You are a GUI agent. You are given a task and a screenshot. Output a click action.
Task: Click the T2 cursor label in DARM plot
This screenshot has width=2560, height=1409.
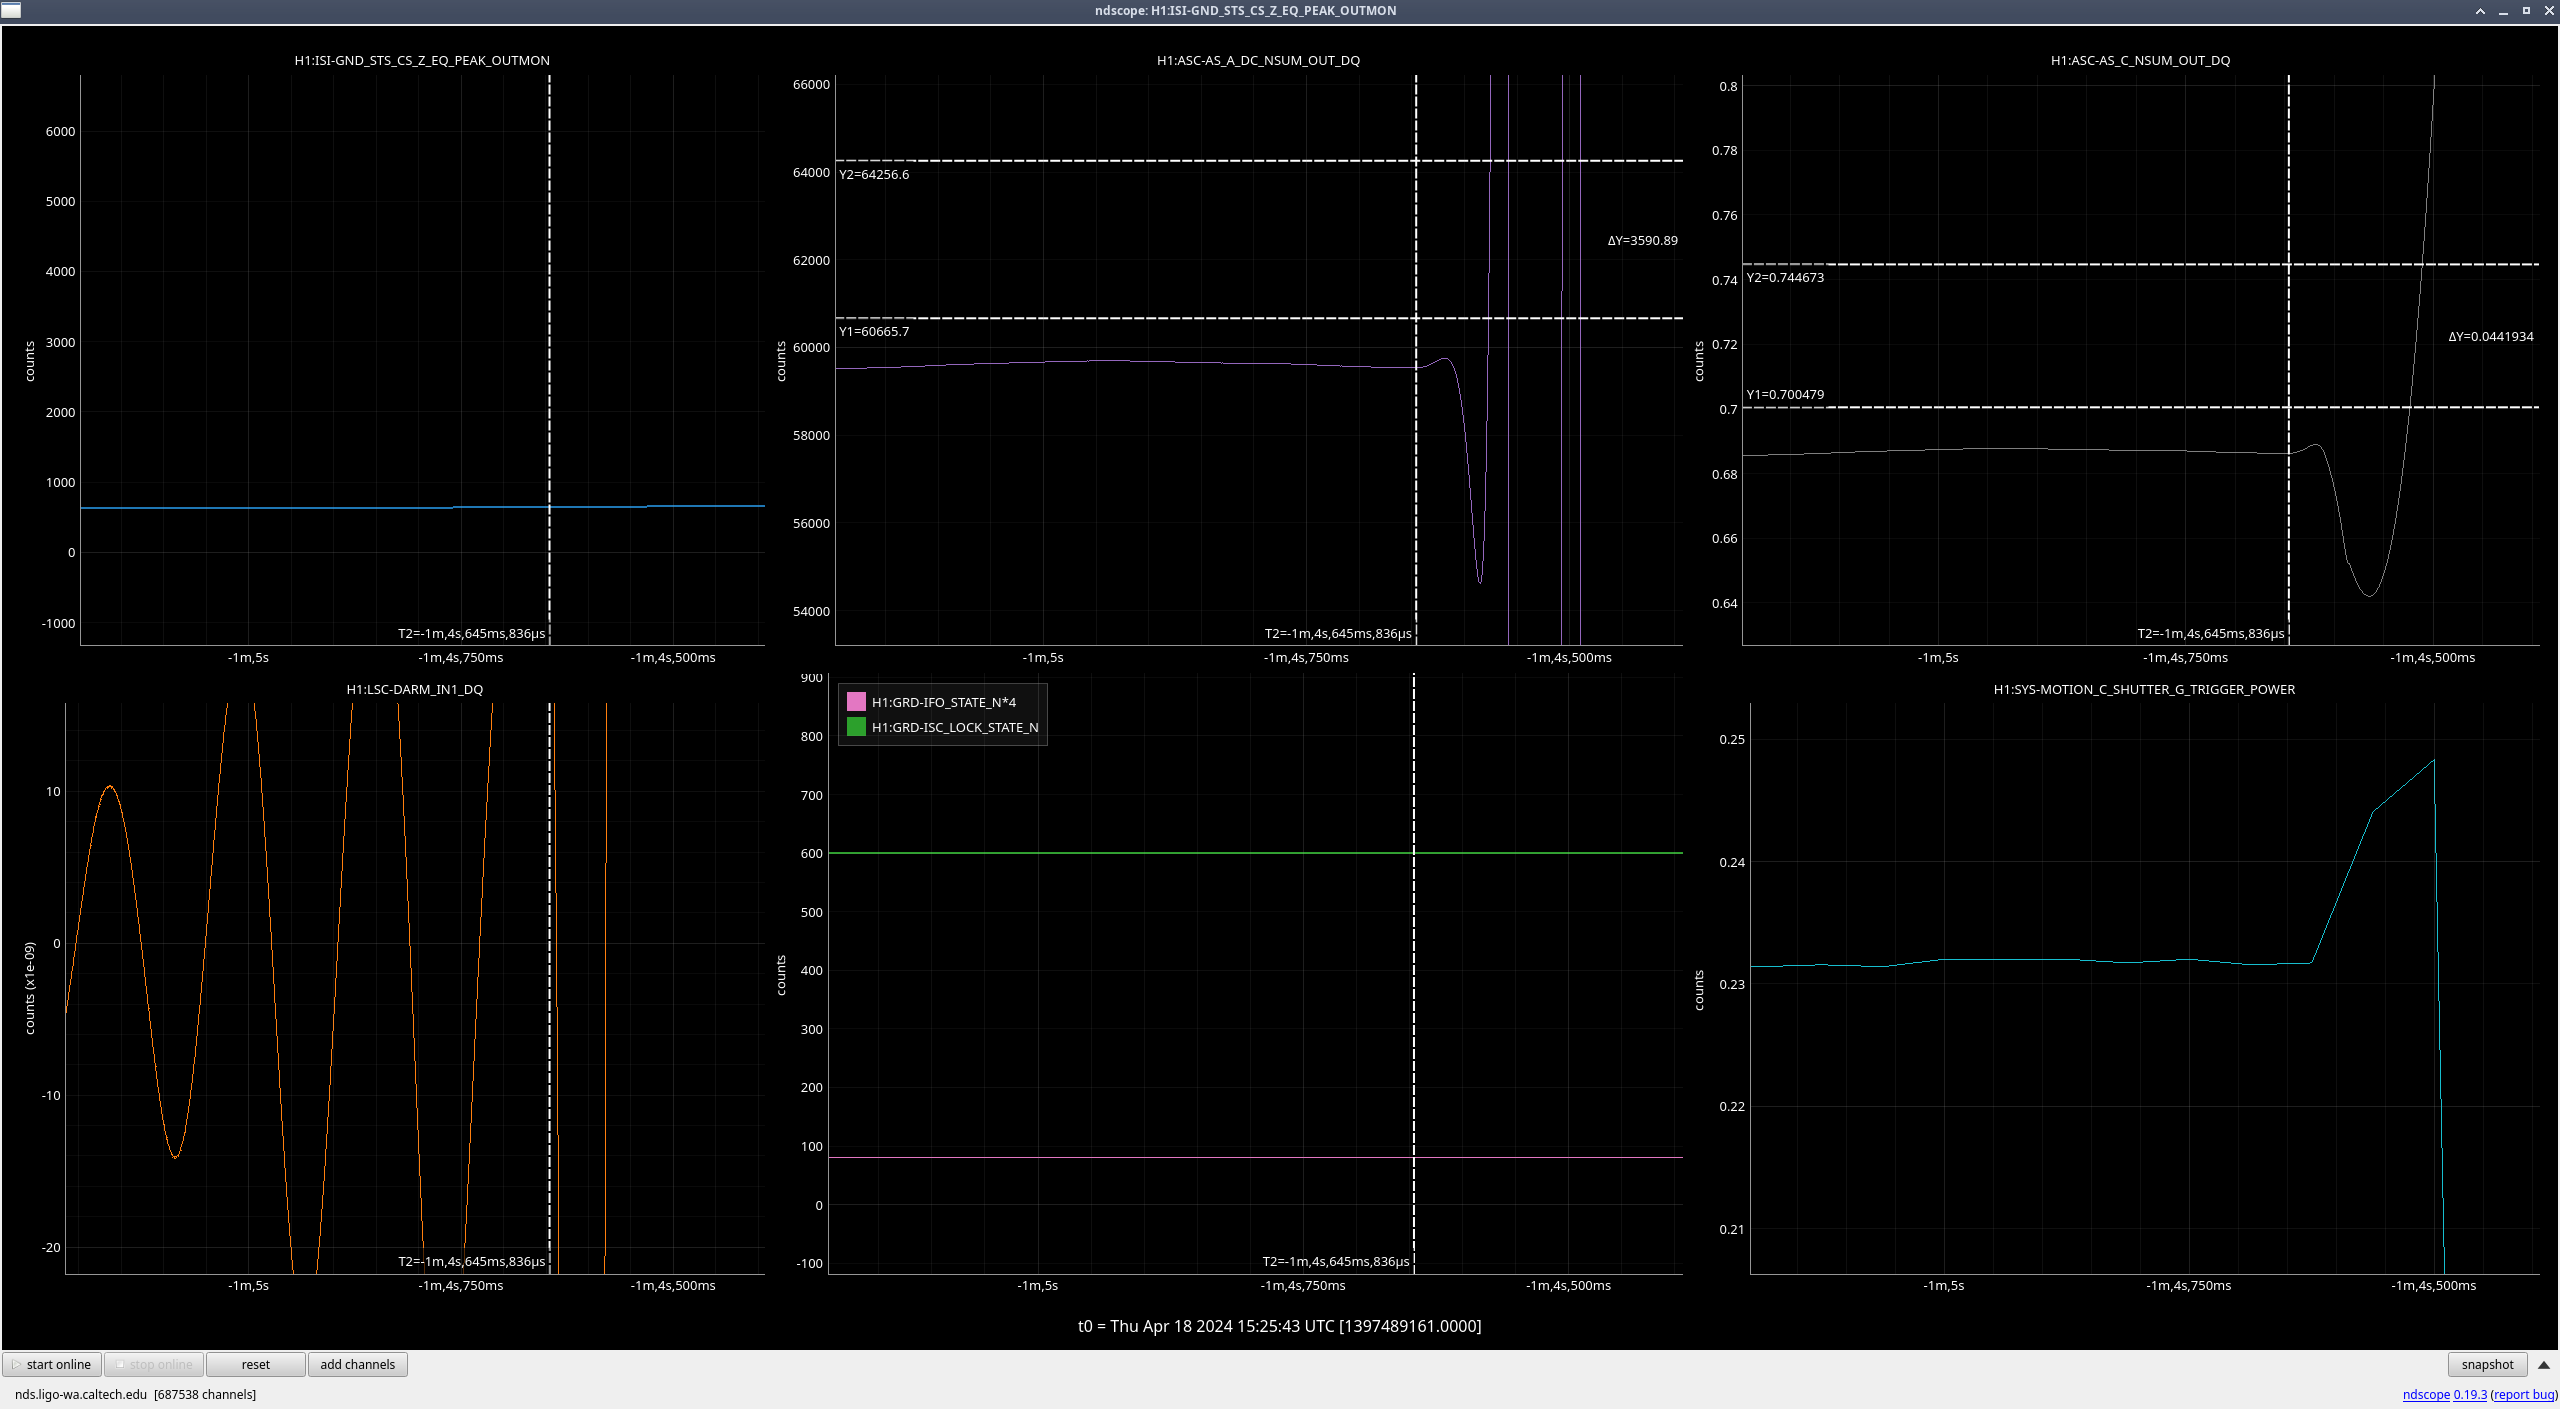pos(472,1261)
